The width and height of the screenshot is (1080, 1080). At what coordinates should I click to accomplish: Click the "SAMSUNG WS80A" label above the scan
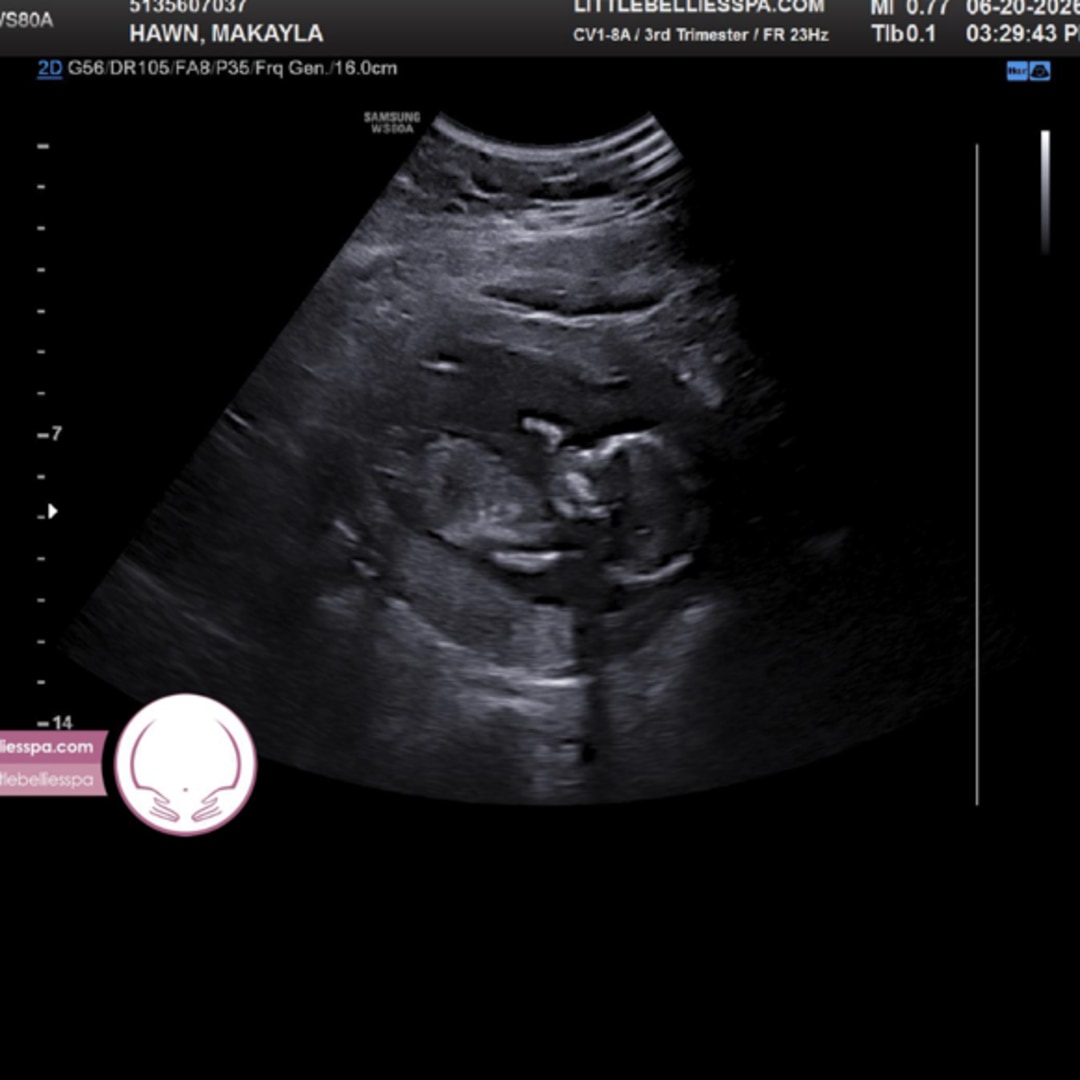tap(392, 123)
